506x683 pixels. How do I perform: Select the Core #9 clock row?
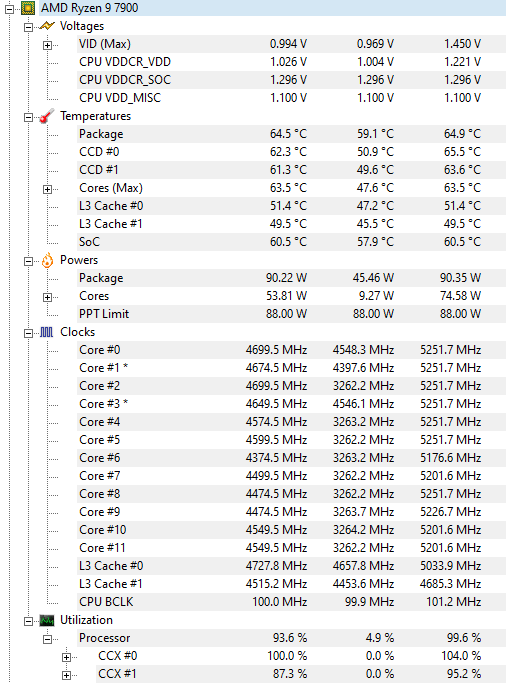(x=291, y=511)
